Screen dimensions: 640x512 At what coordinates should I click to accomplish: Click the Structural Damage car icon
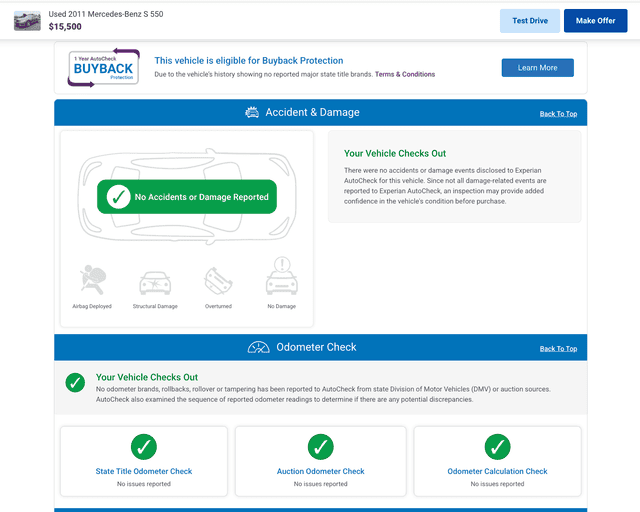click(155, 282)
